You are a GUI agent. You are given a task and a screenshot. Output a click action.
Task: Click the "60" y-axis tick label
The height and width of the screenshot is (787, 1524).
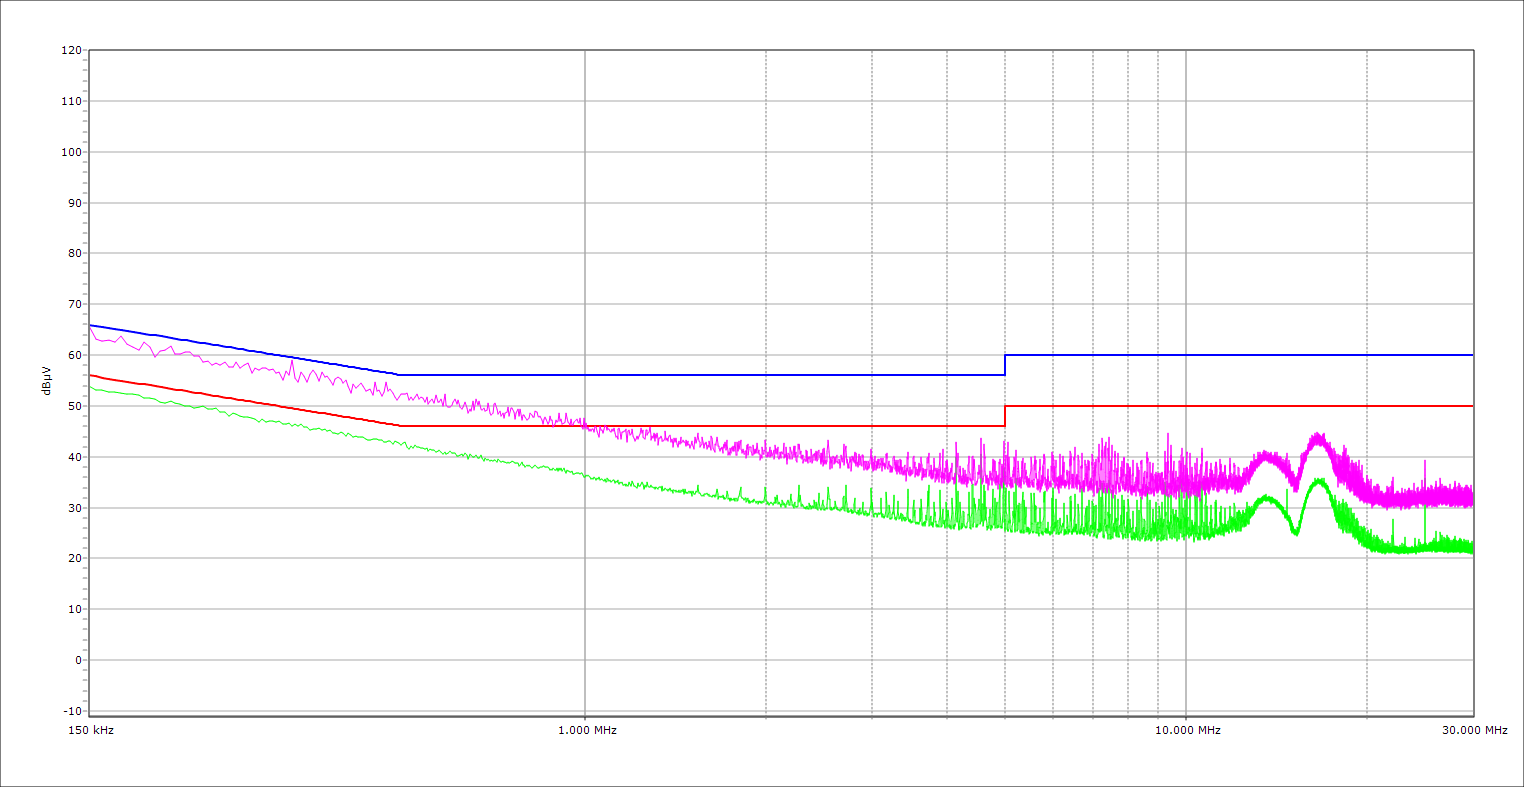click(x=74, y=355)
